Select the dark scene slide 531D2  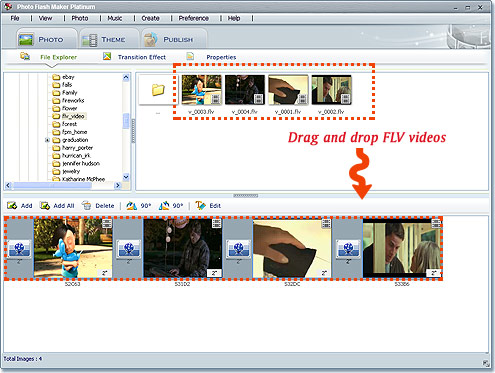(183, 248)
